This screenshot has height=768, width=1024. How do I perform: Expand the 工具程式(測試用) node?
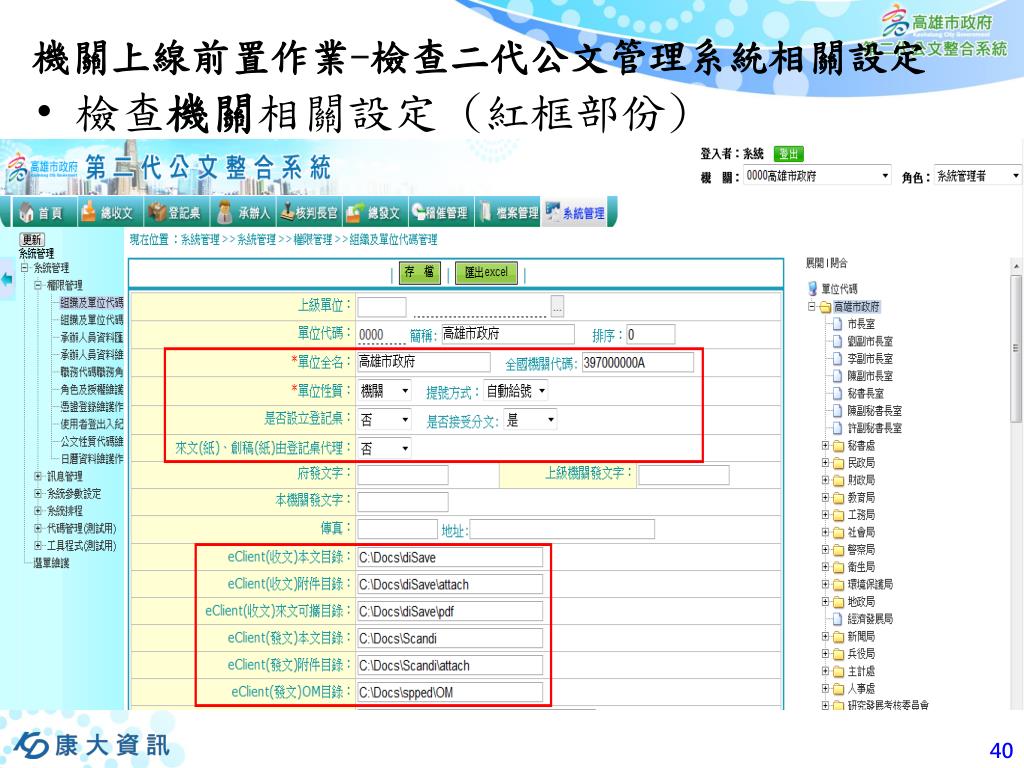coord(38,545)
